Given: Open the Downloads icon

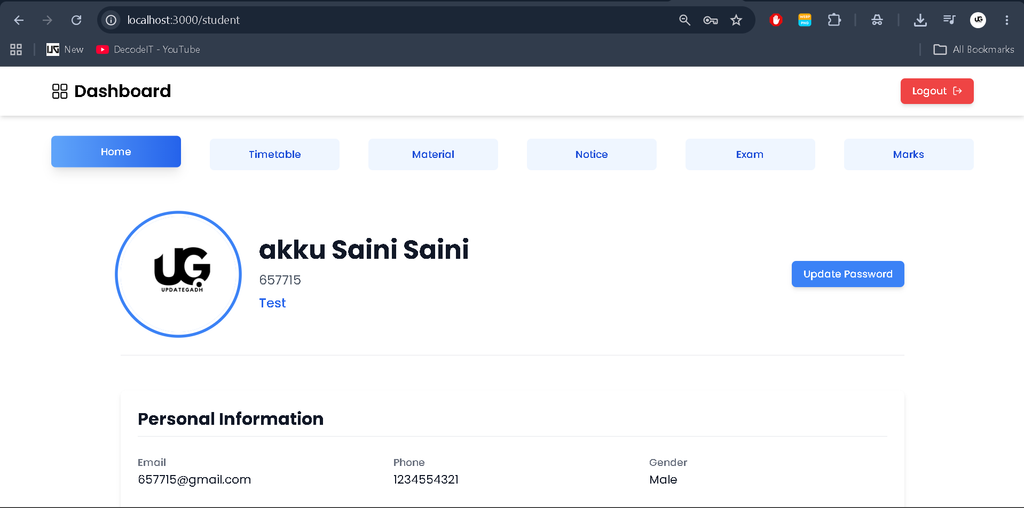Looking at the screenshot, I should pyautogui.click(x=920, y=20).
